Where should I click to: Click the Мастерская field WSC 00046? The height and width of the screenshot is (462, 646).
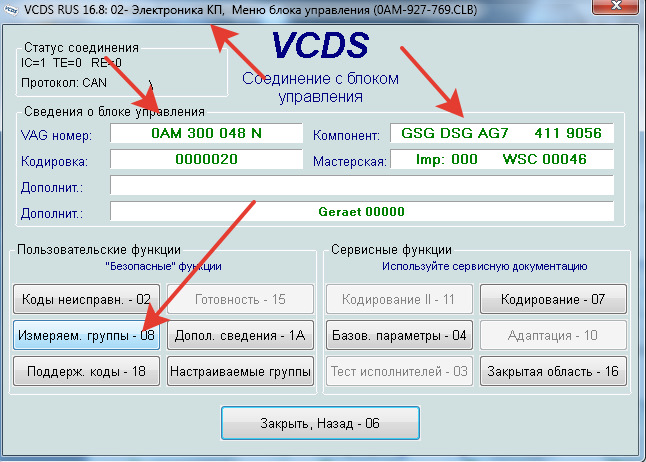click(x=502, y=159)
